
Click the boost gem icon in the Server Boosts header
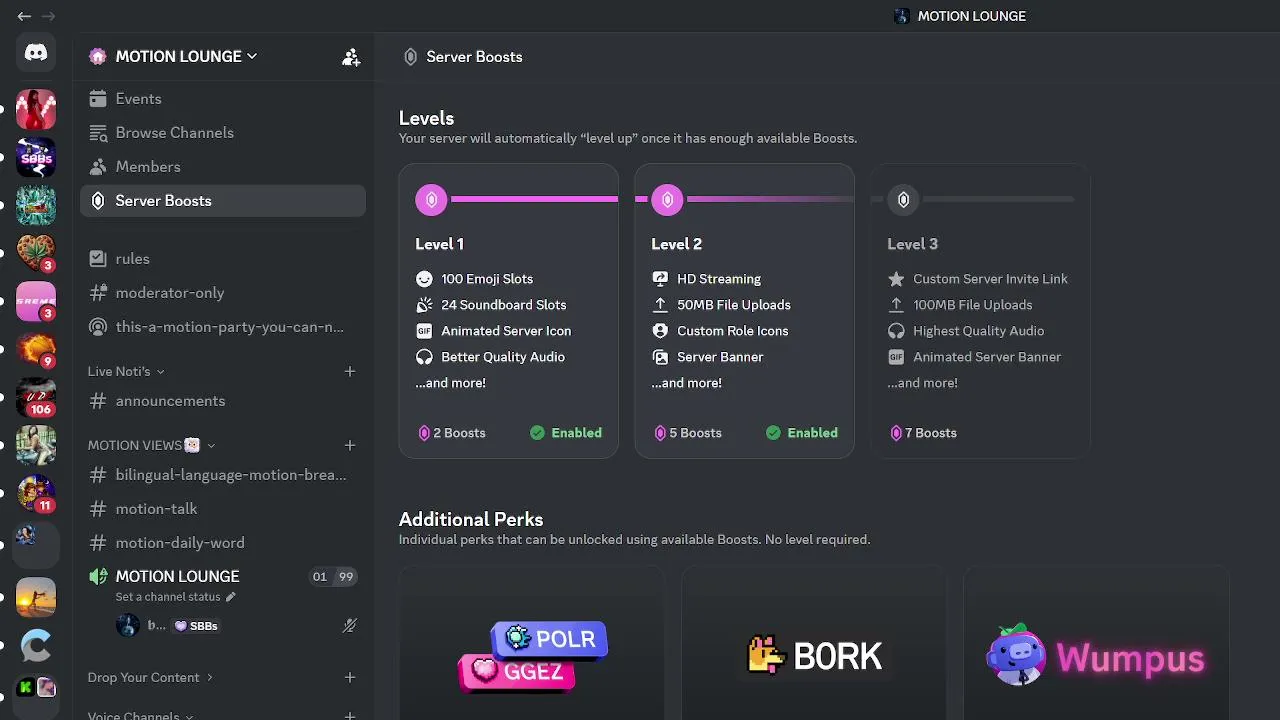coord(410,57)
